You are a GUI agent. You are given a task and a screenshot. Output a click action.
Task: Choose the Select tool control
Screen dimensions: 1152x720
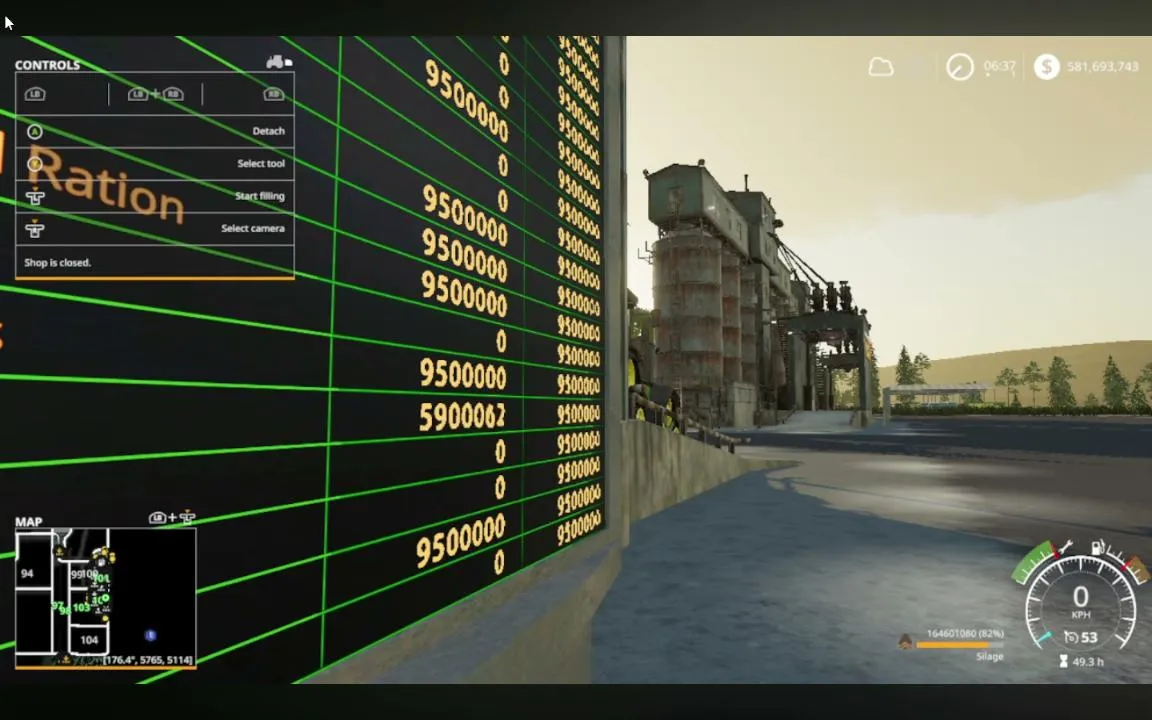(155, 164)
